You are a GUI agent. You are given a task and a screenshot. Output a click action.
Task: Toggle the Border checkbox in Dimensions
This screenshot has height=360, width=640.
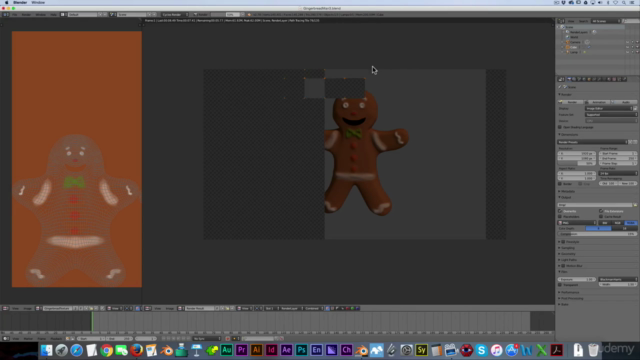[560, 184]
